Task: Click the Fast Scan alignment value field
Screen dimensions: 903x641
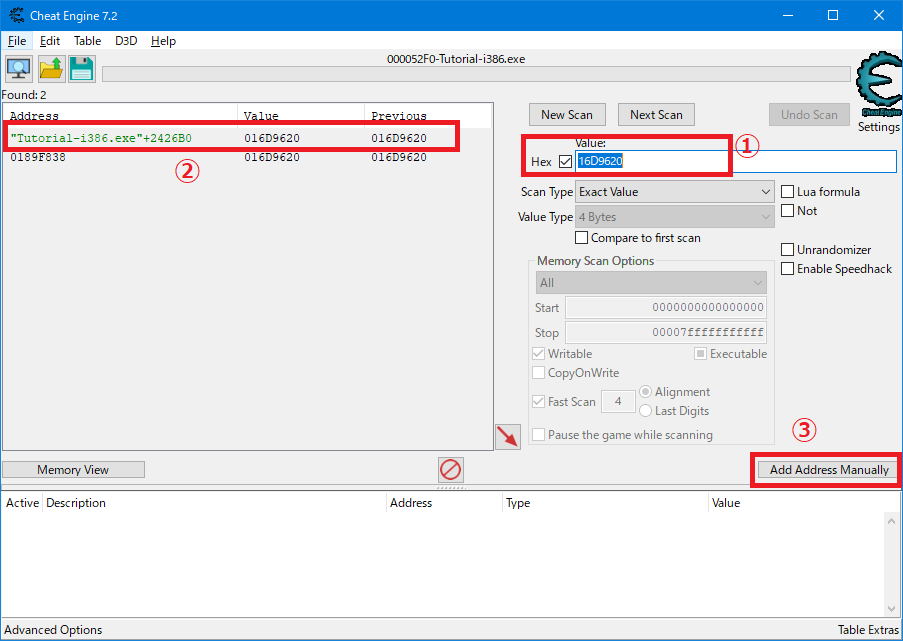Action: point(618,401)
